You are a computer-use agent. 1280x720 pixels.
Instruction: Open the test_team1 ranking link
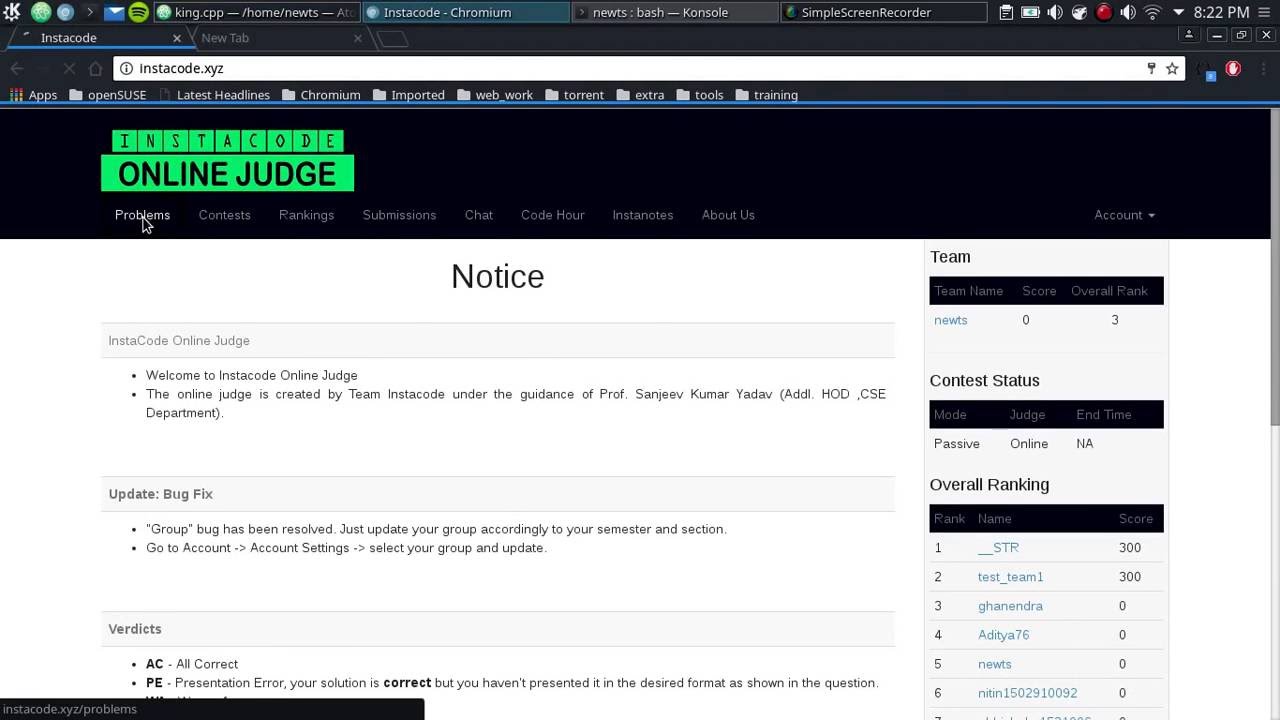click(x=1010, y=577)
